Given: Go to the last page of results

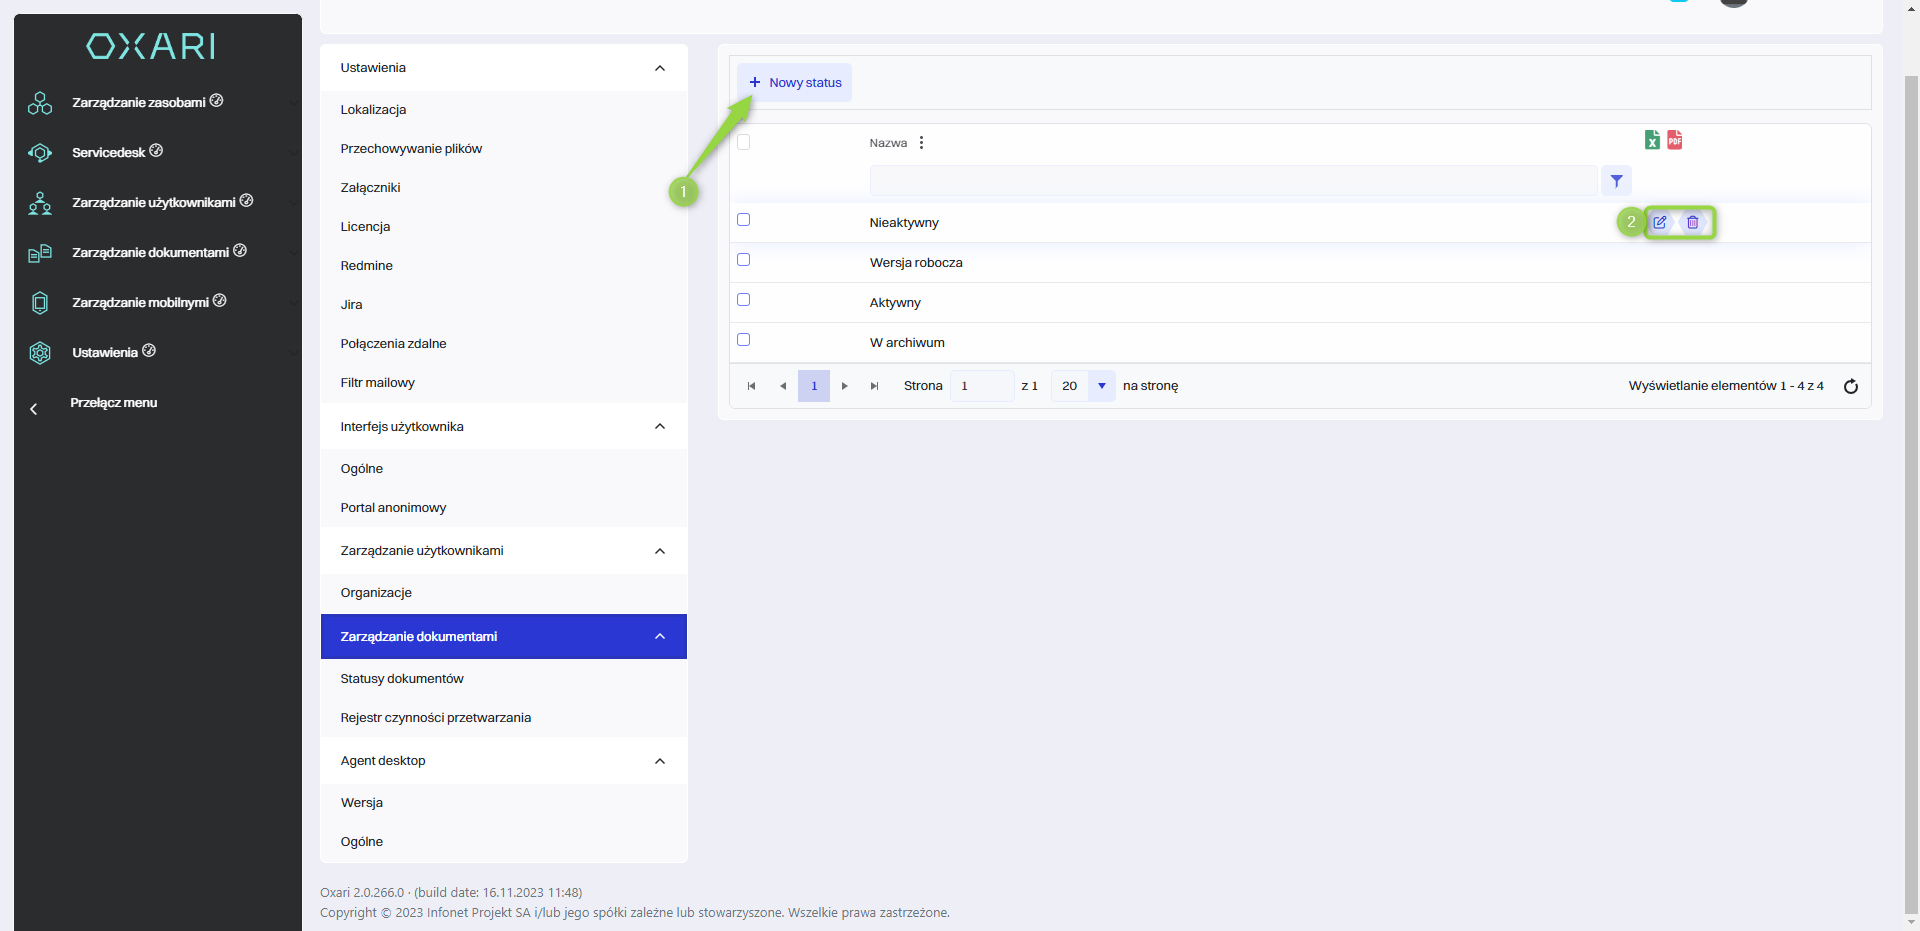Looking at the screenshot, I should pyautogui.click(x=874, y=386).
